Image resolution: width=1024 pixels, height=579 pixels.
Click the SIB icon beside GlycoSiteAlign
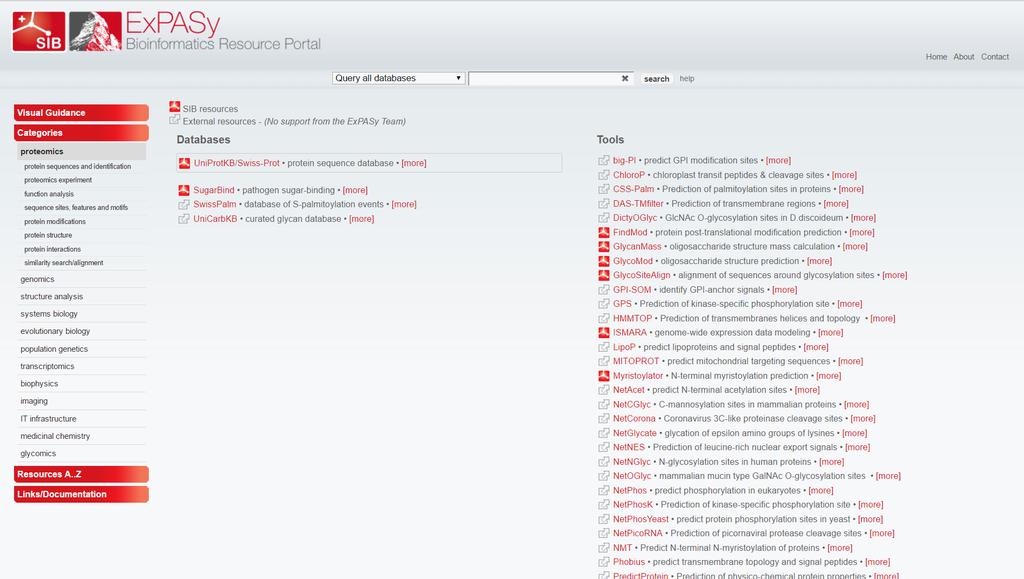[604, 275]
